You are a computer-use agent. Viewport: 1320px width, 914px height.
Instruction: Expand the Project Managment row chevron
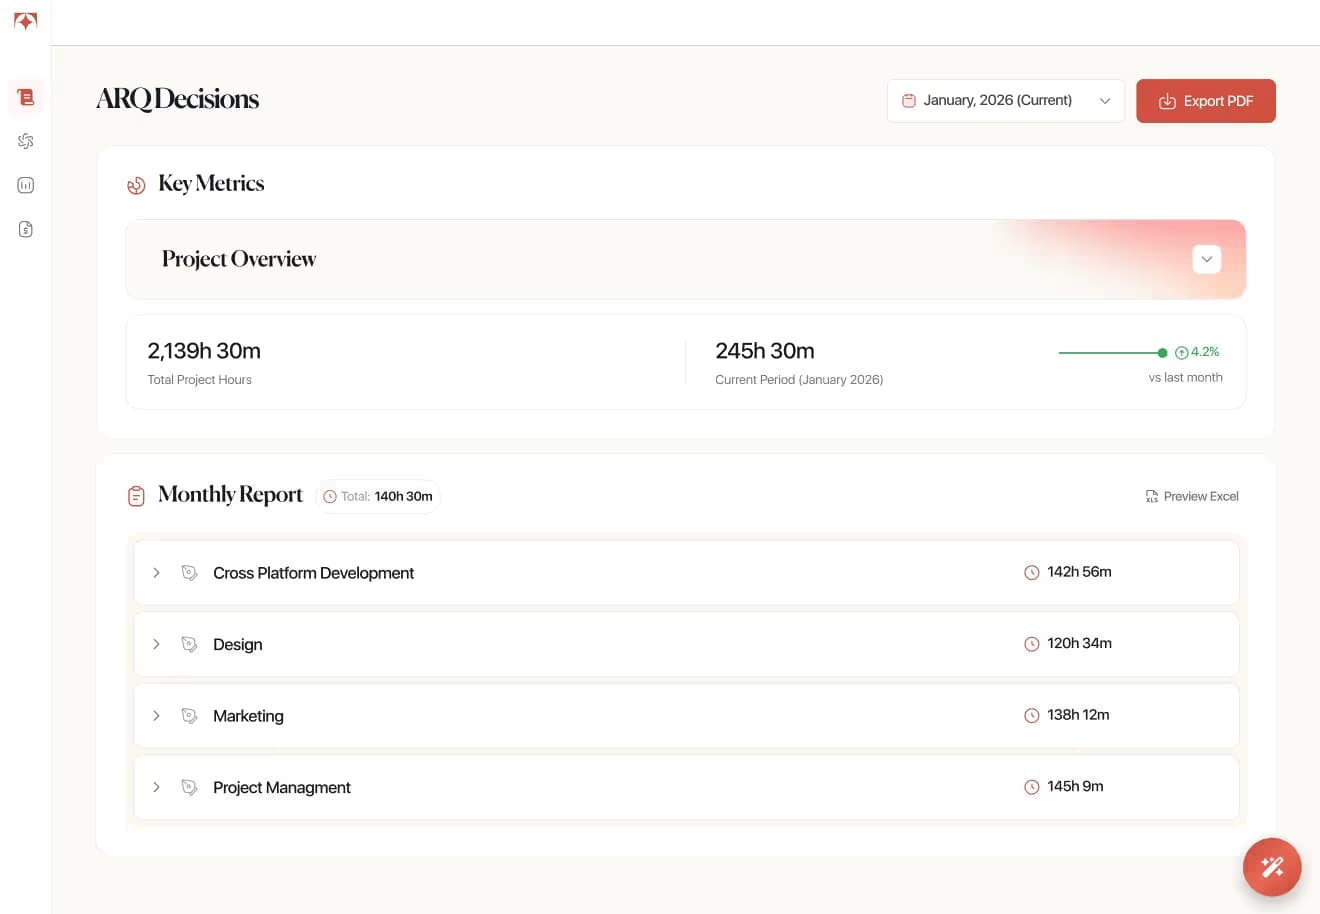coord(156,787)
